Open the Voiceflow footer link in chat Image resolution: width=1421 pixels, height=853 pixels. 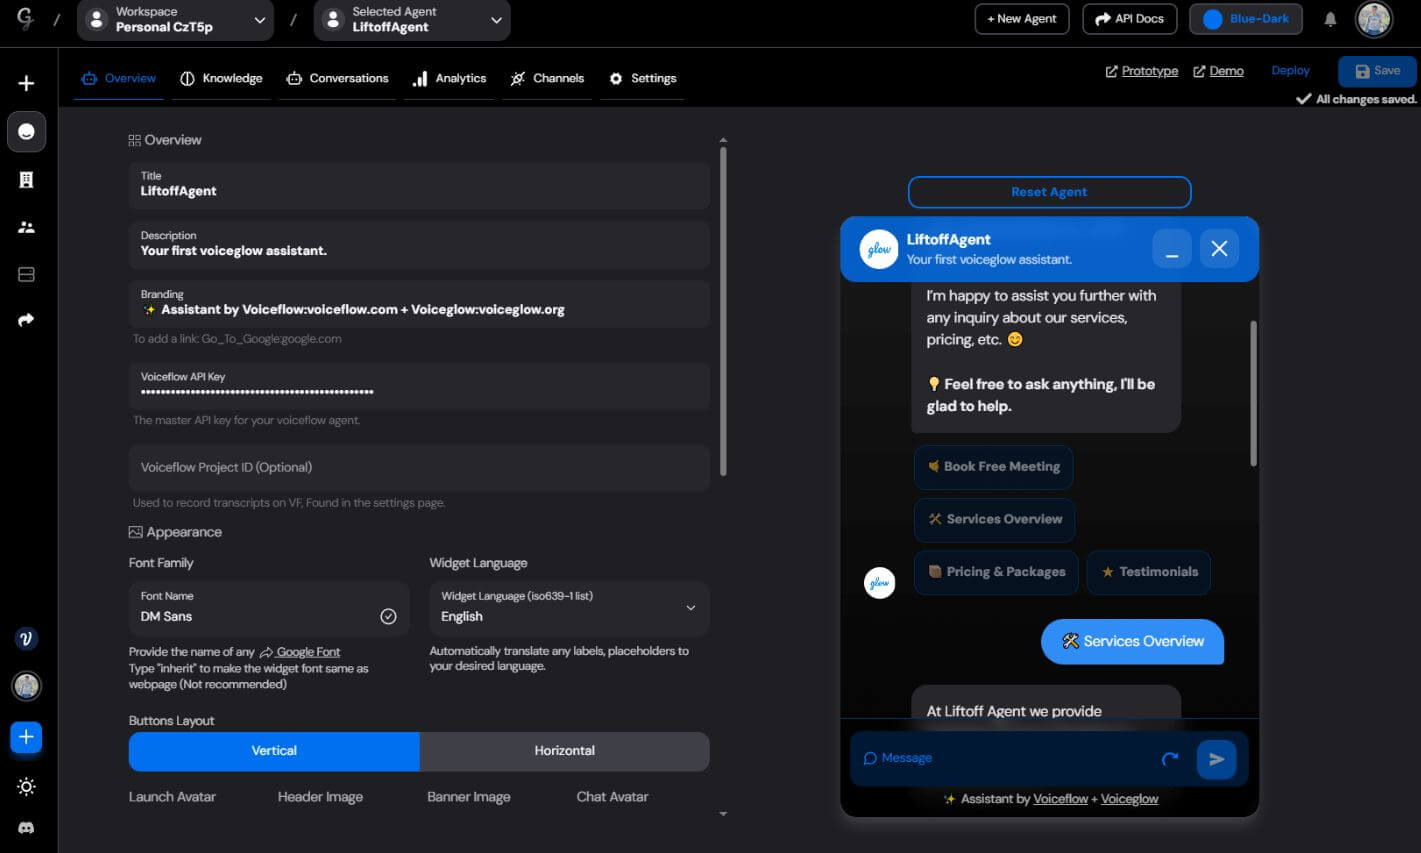click(x=1060, y=799)
